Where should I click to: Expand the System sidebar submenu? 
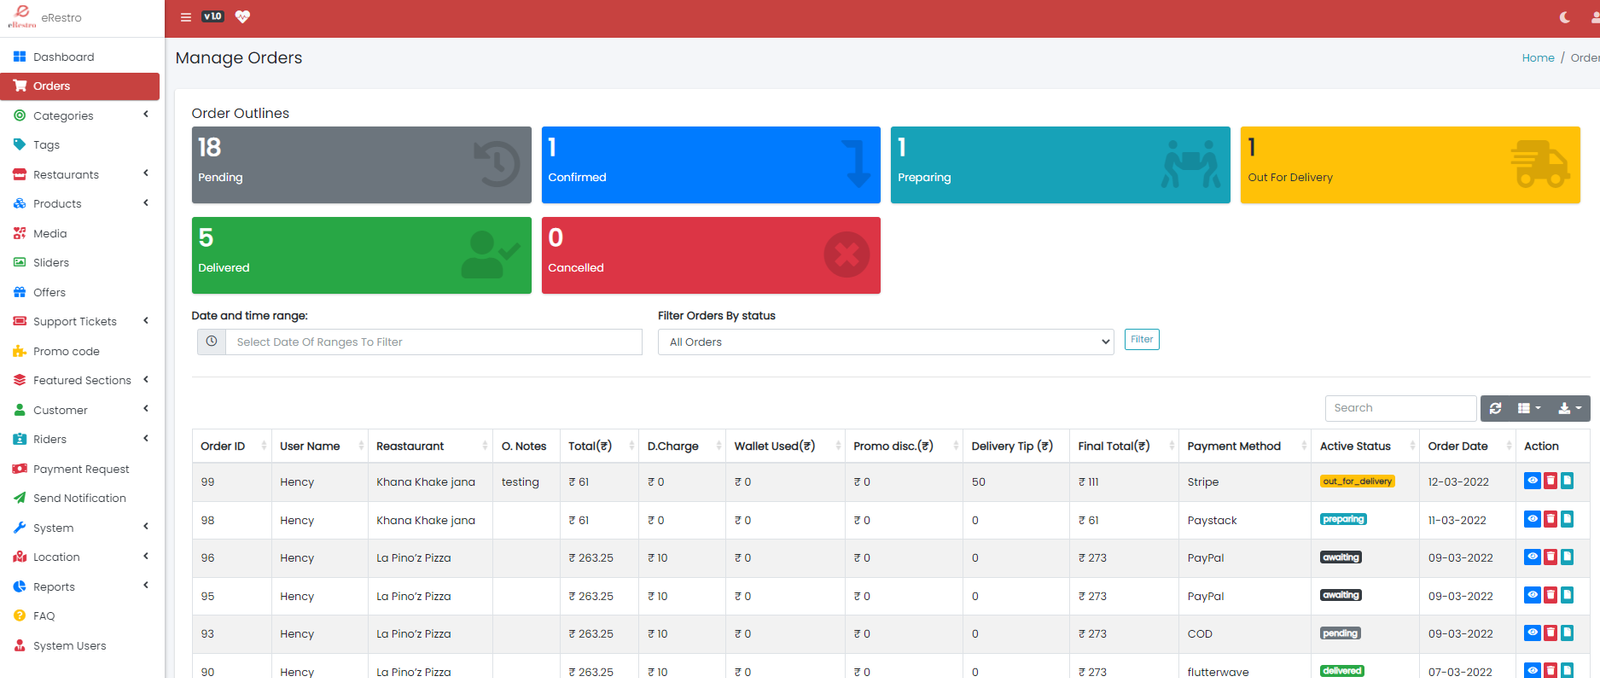point(80,528)
